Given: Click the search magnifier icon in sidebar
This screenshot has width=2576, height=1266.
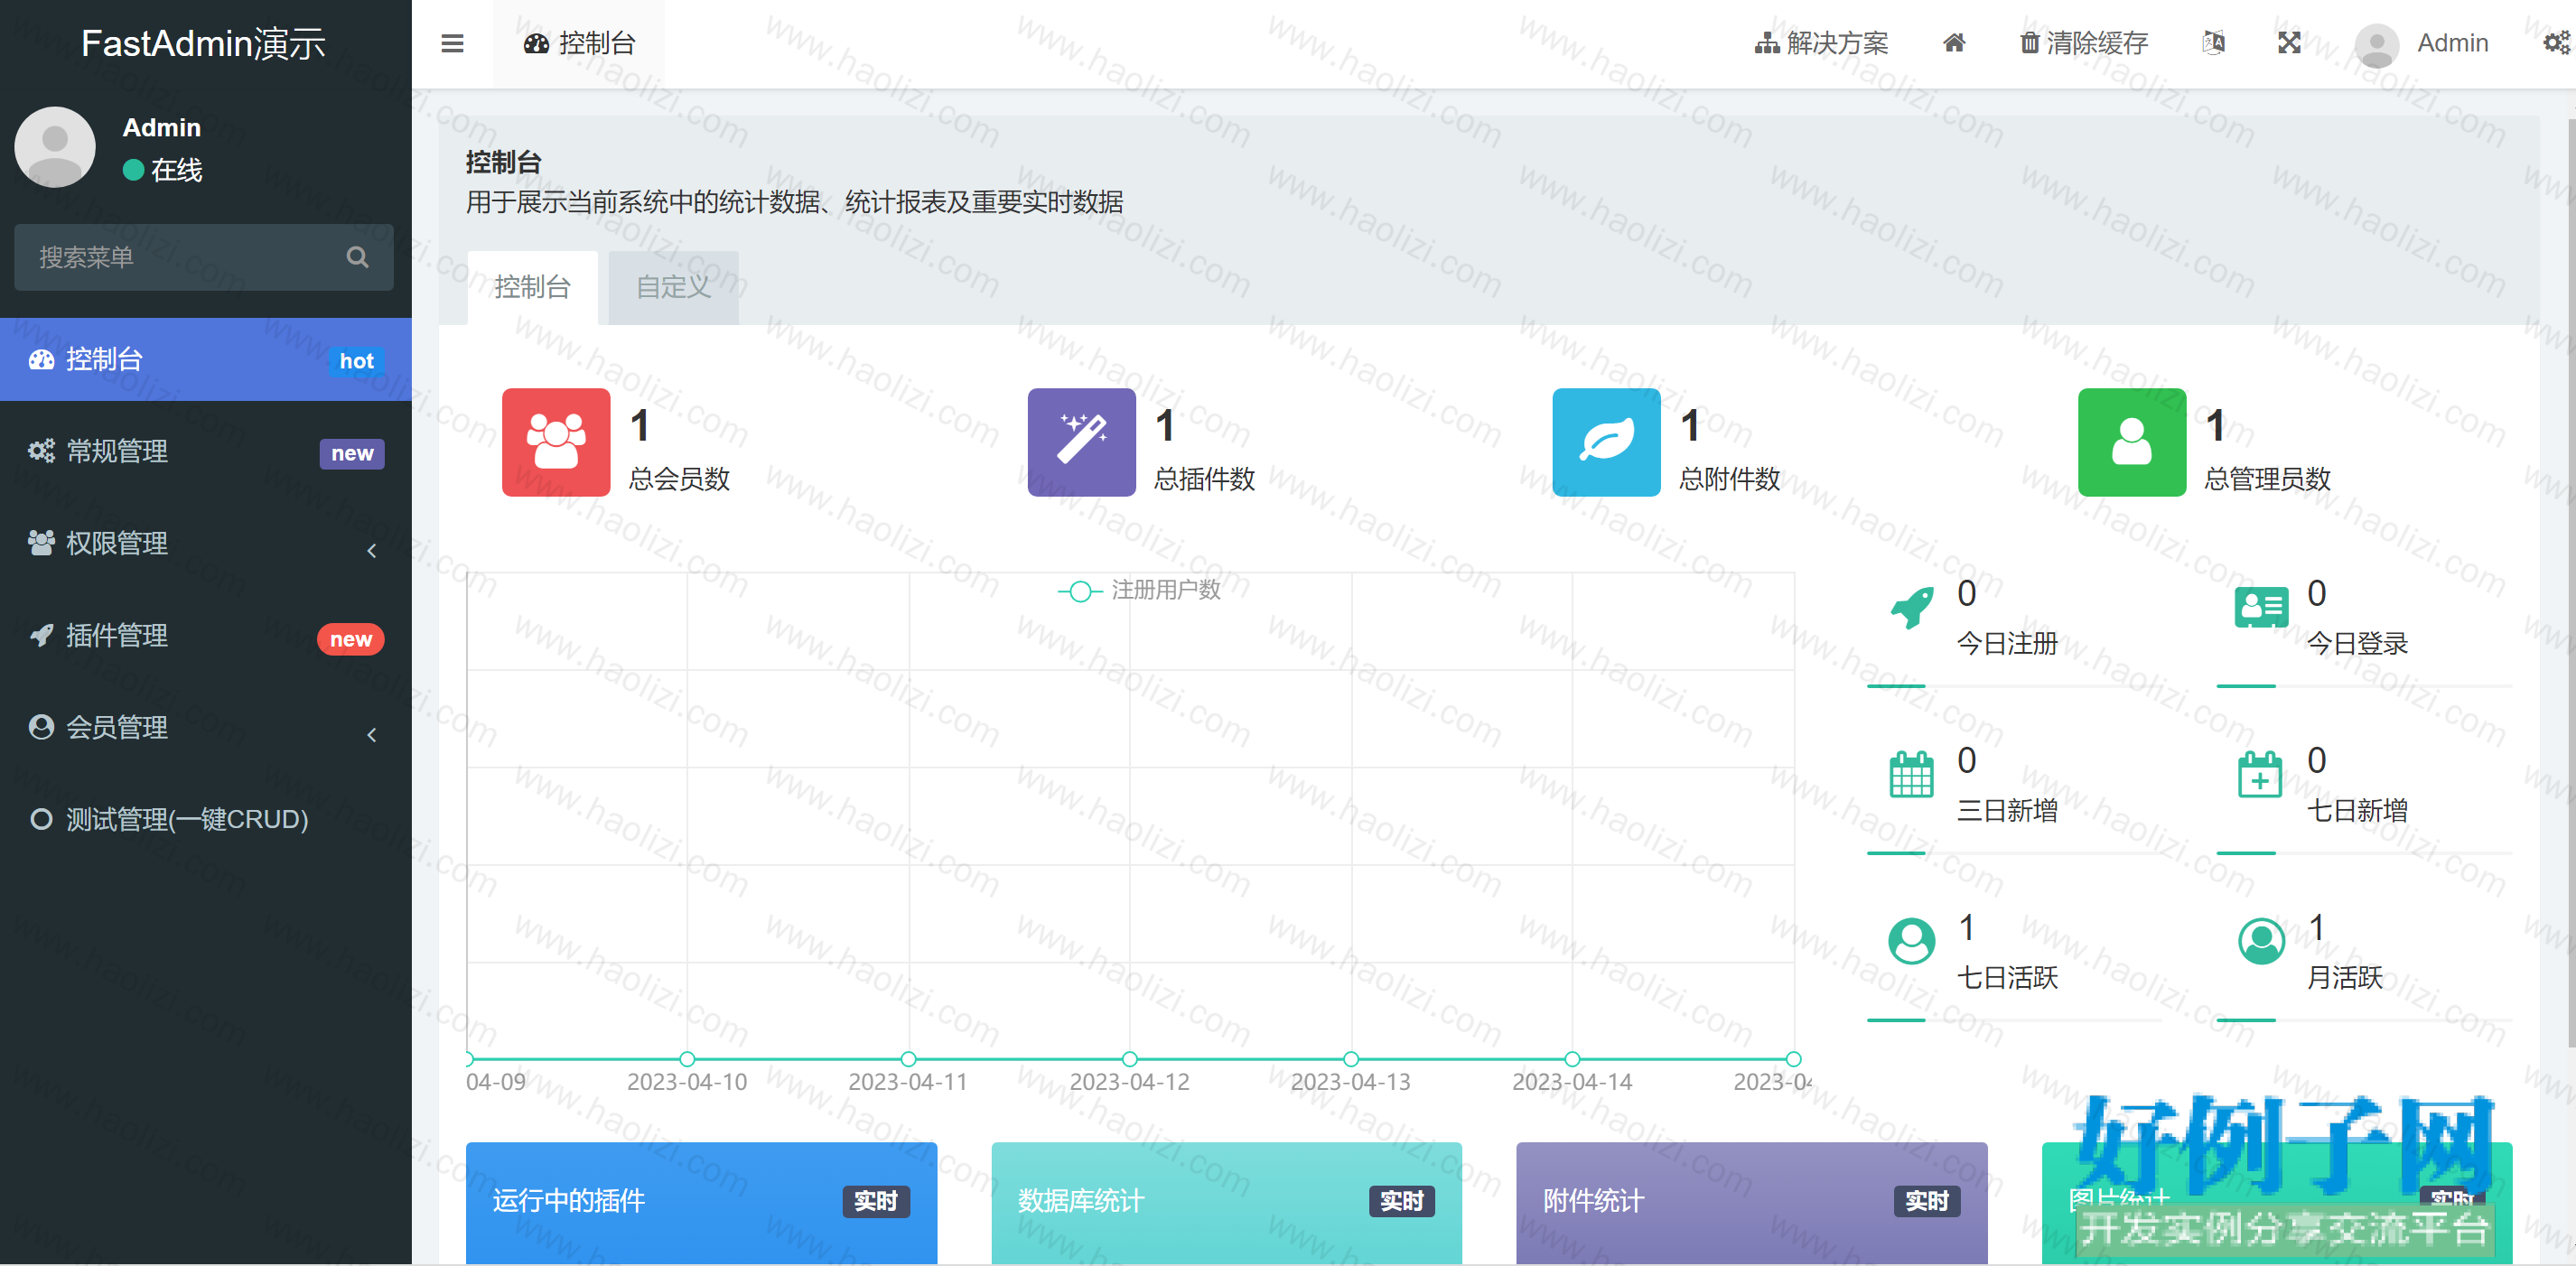Looking at the screenshot, I should [x=357, y=257].
